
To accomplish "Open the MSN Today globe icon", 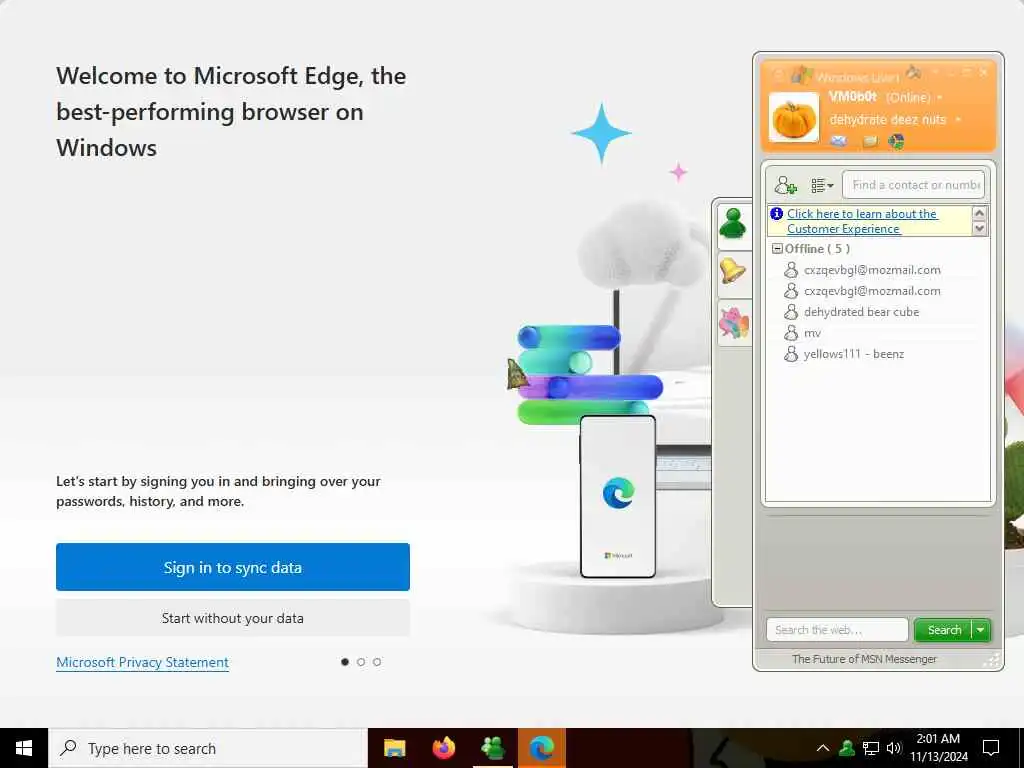I will pos(897,141).
